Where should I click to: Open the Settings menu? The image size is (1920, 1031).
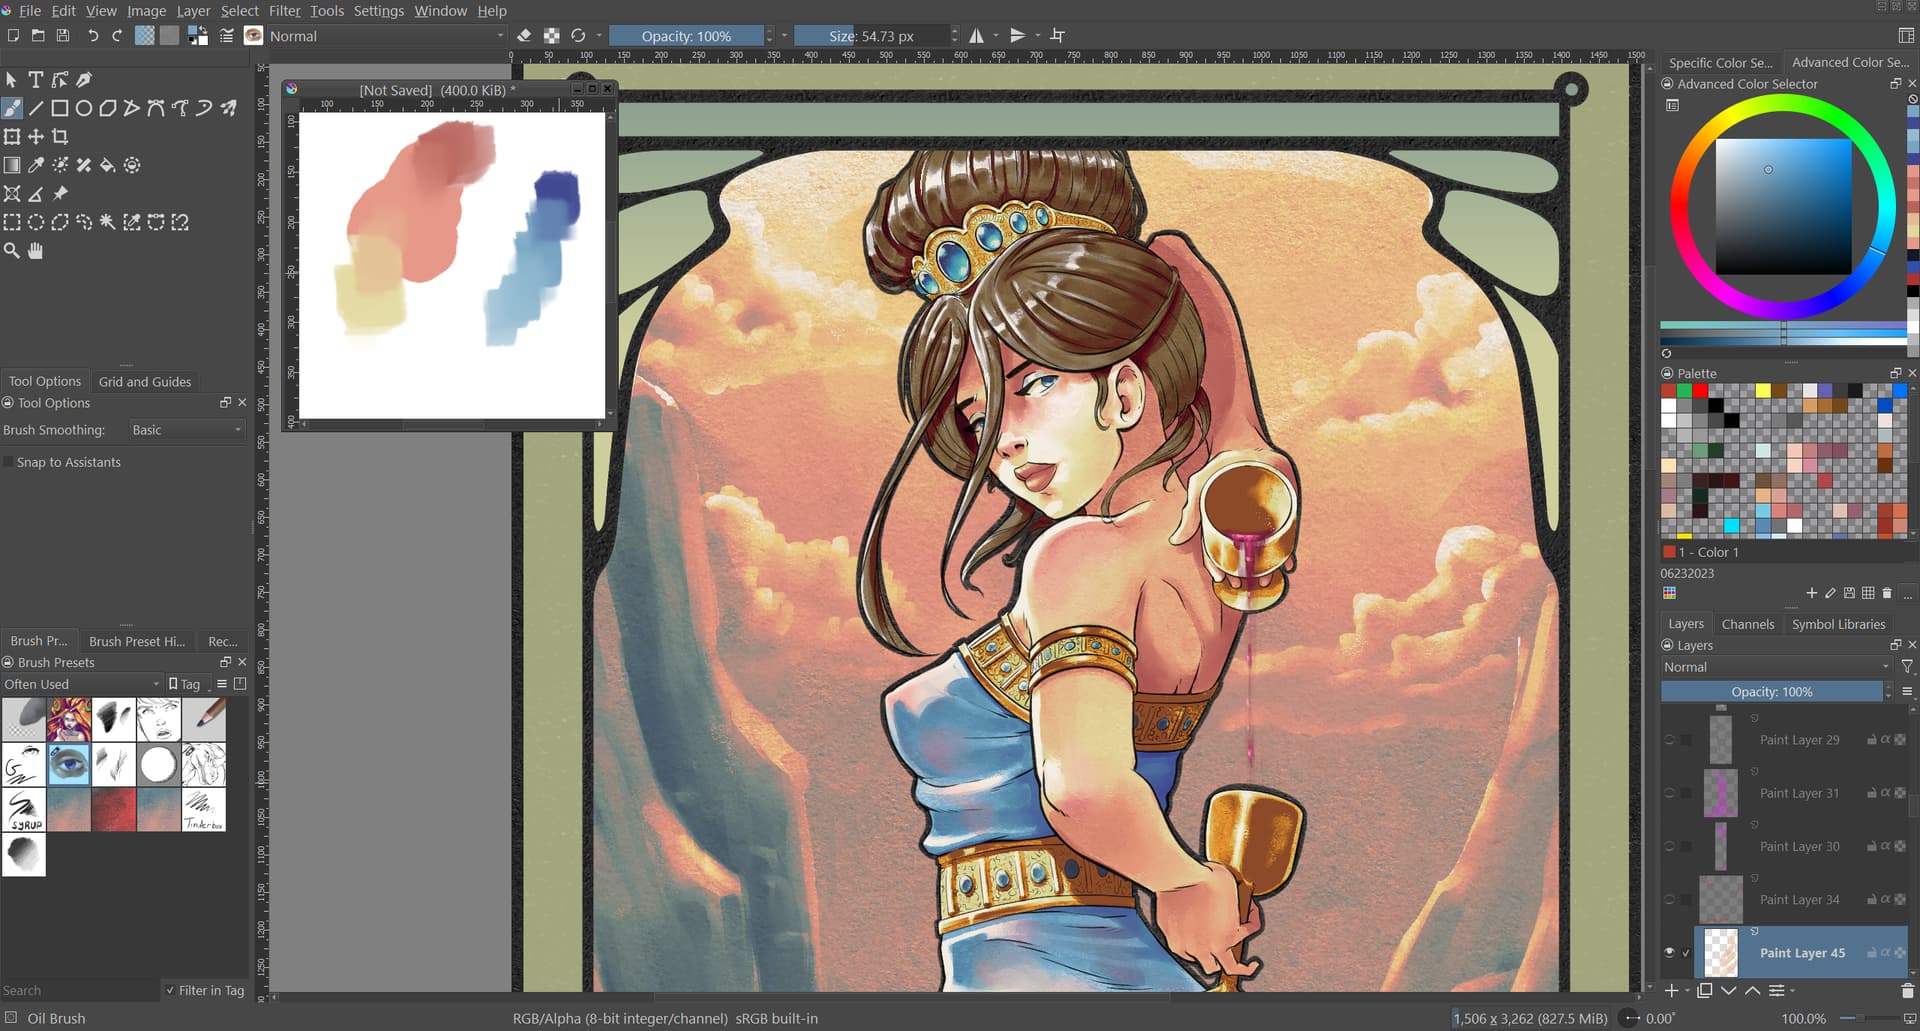(x=378, y=11)
